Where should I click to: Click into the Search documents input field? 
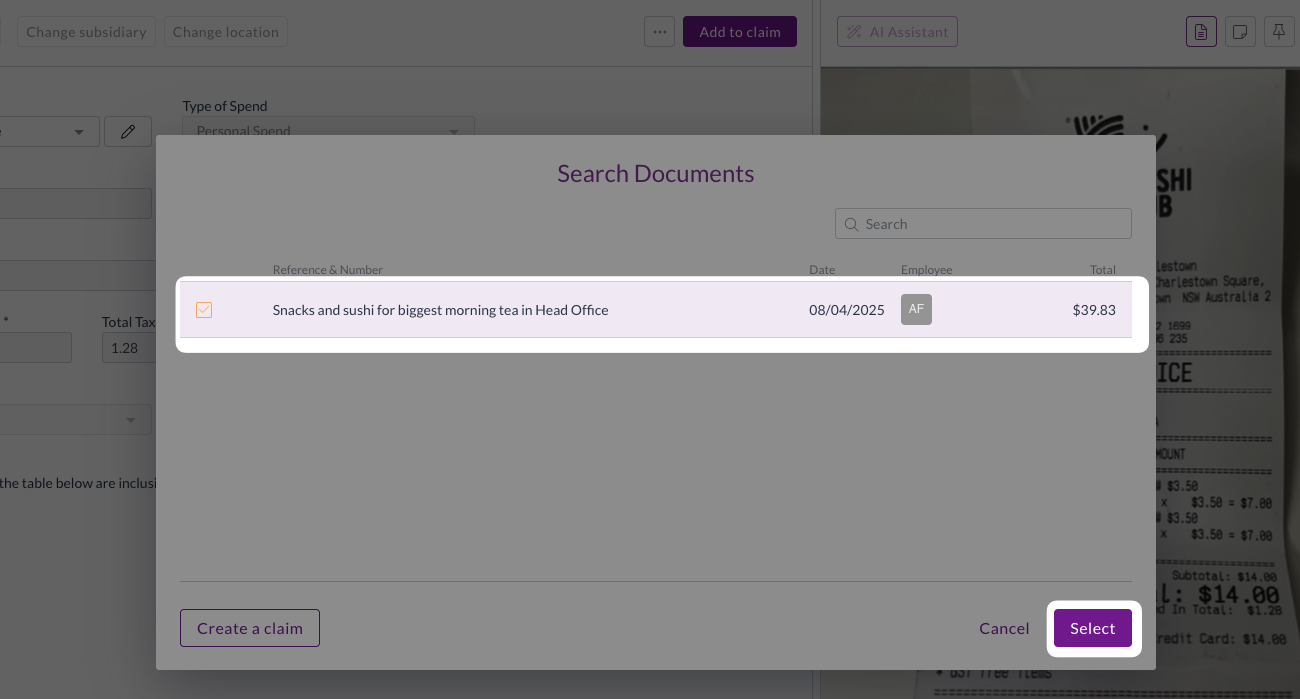click(983, 224)
